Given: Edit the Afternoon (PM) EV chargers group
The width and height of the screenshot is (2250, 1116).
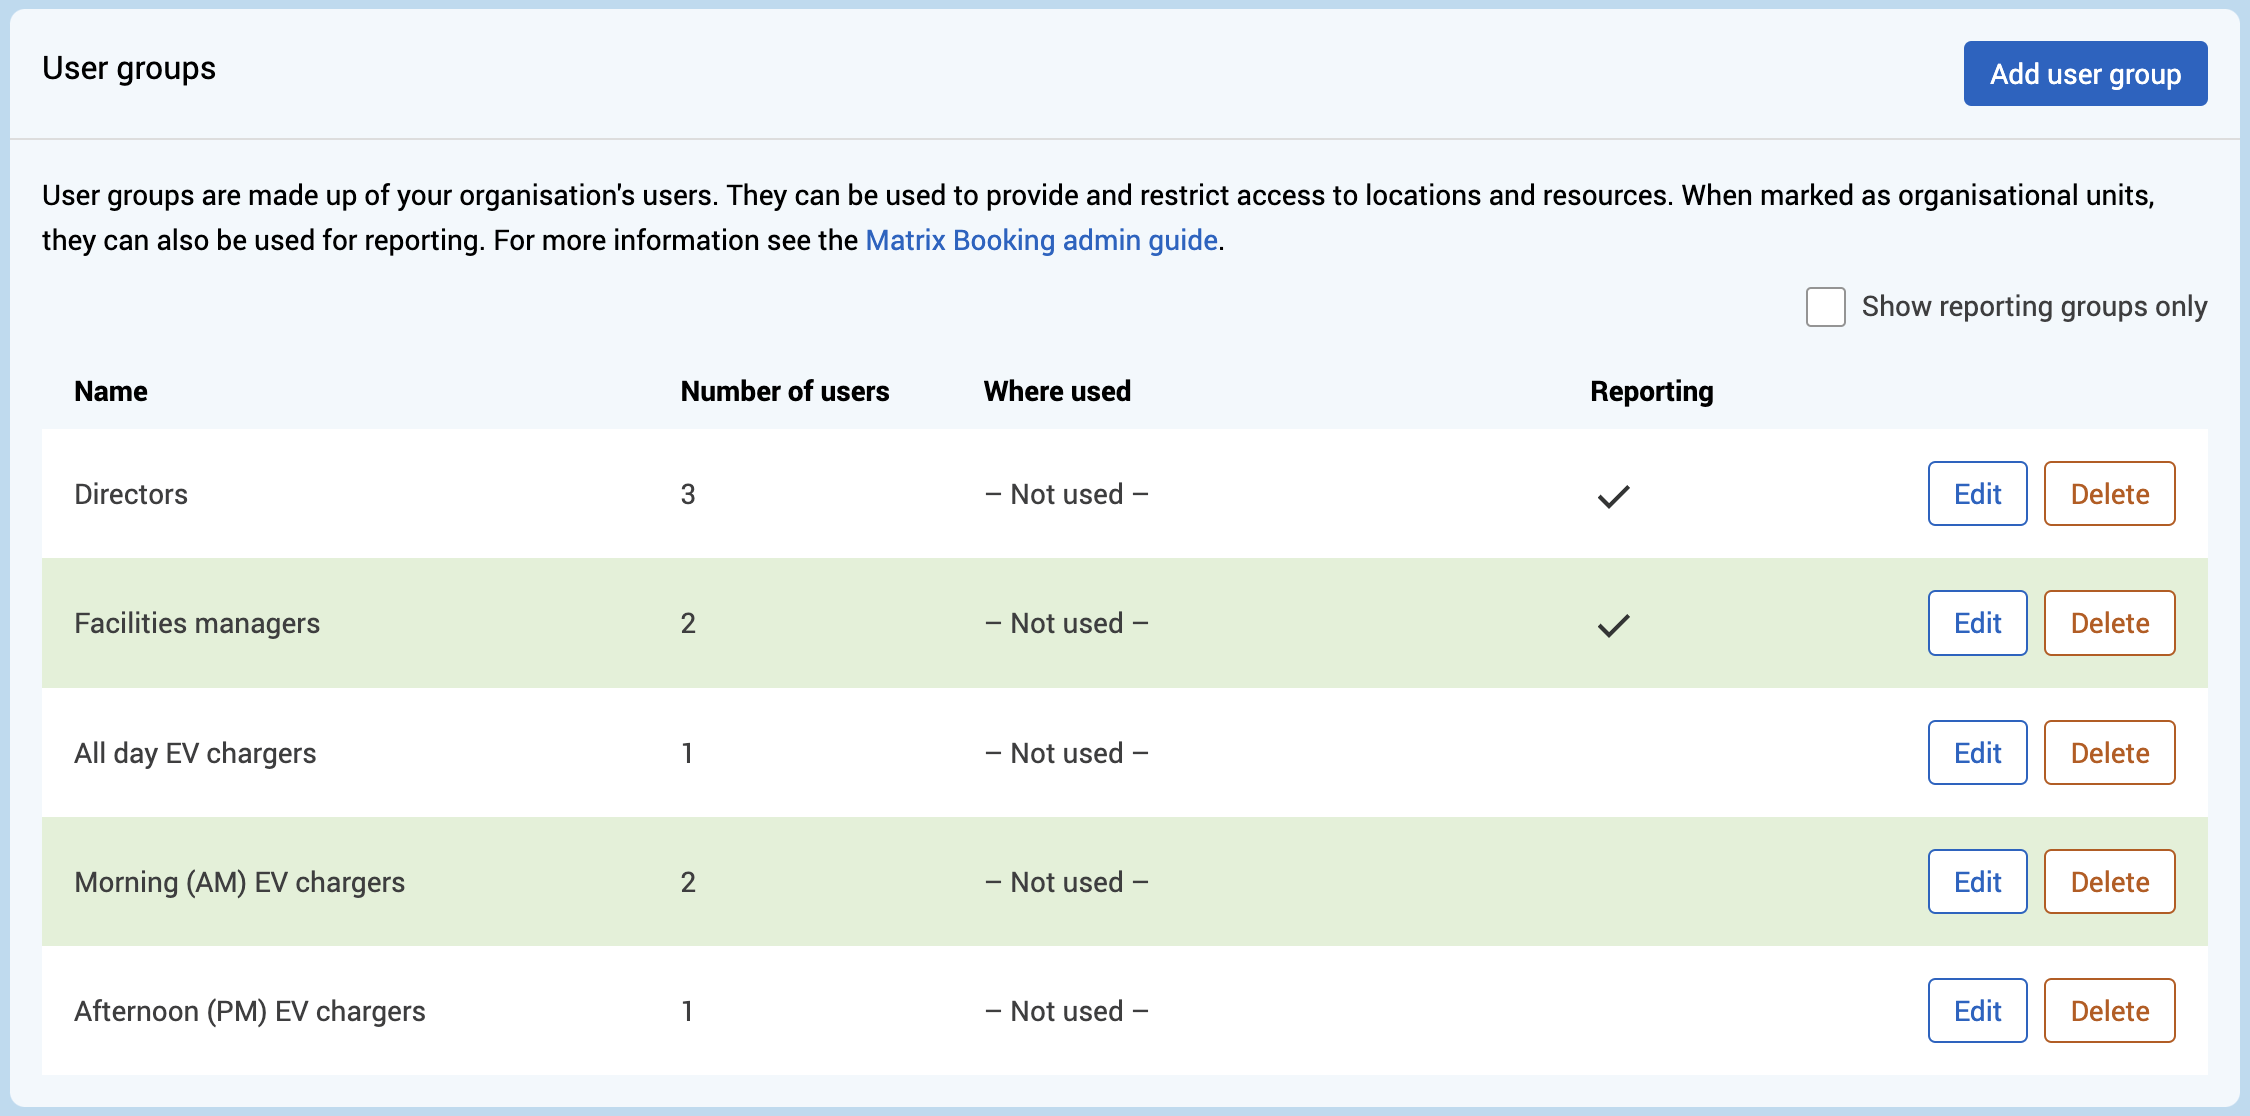Looking at the screenshot, I should click(x=1977, y=1011).
